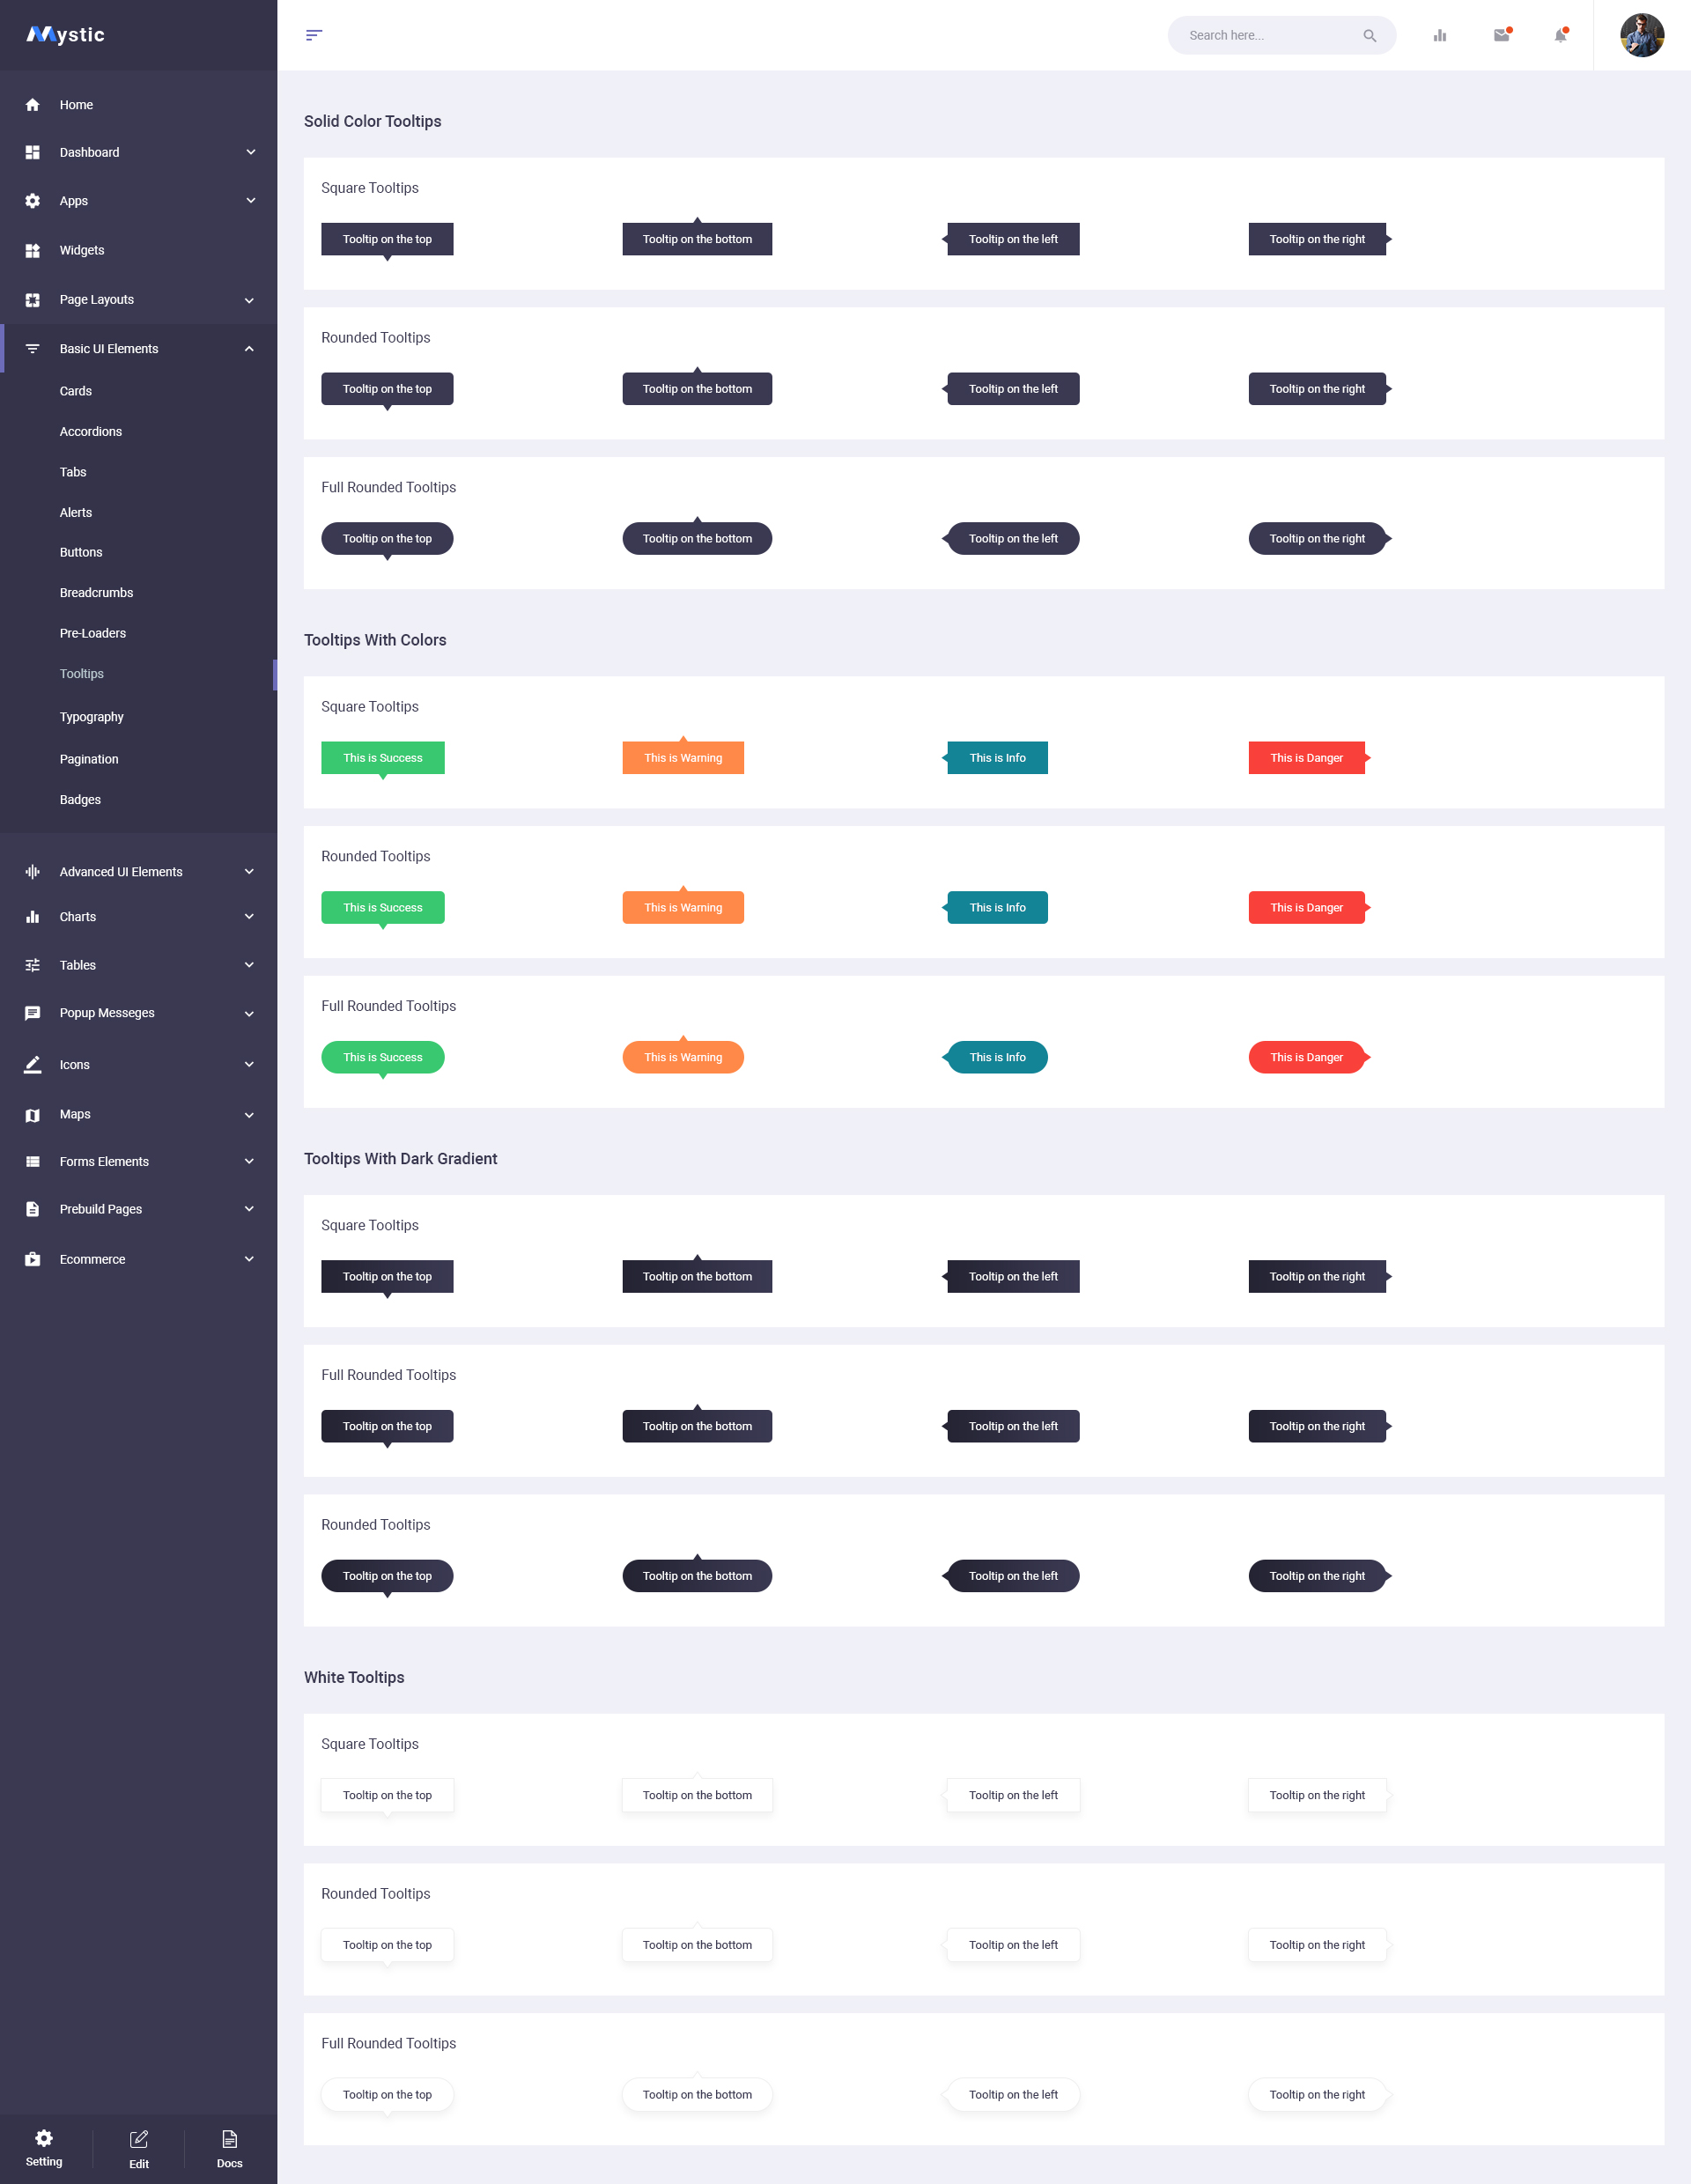Open the Typography menu item
The height and width of the screenshot is (2184, 1691).
(92, 717)
